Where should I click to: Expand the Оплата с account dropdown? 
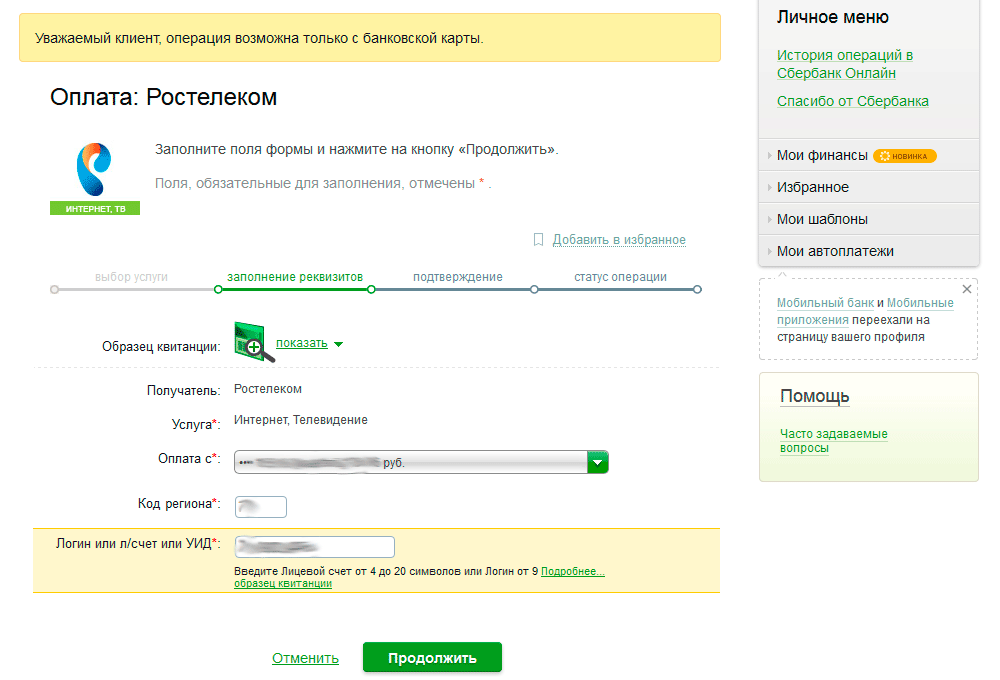pyautogui.click(x=597, y=462)
